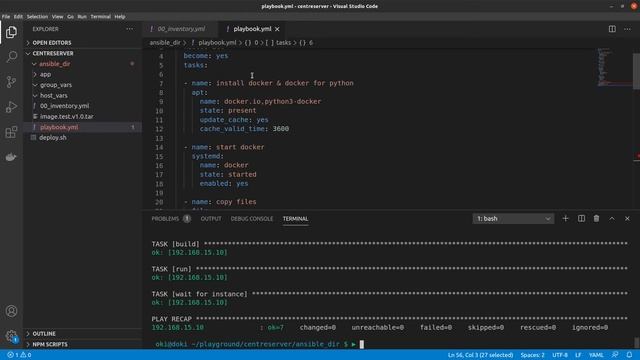Open the Search view in activity bar
Viewport: 640px width, 360px height.
11,57
